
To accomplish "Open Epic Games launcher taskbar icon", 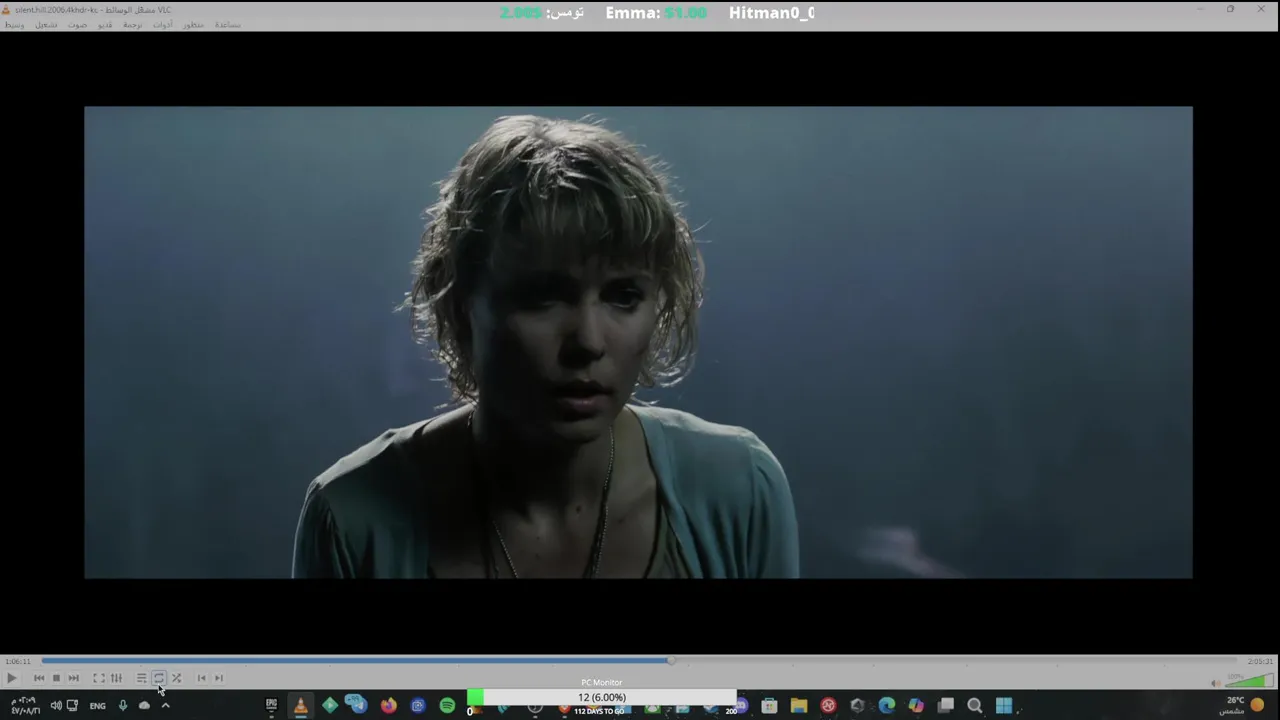I will [271, 705].
